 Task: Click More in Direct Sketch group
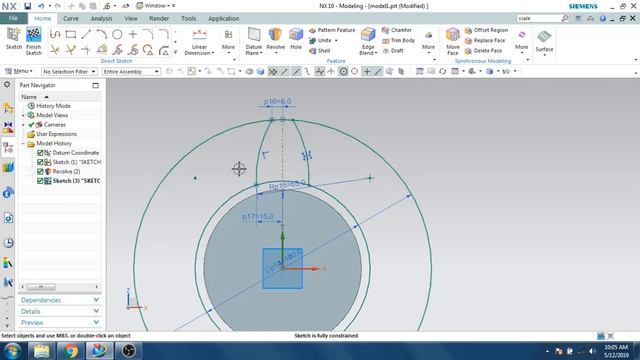click(x=228, y=42)
